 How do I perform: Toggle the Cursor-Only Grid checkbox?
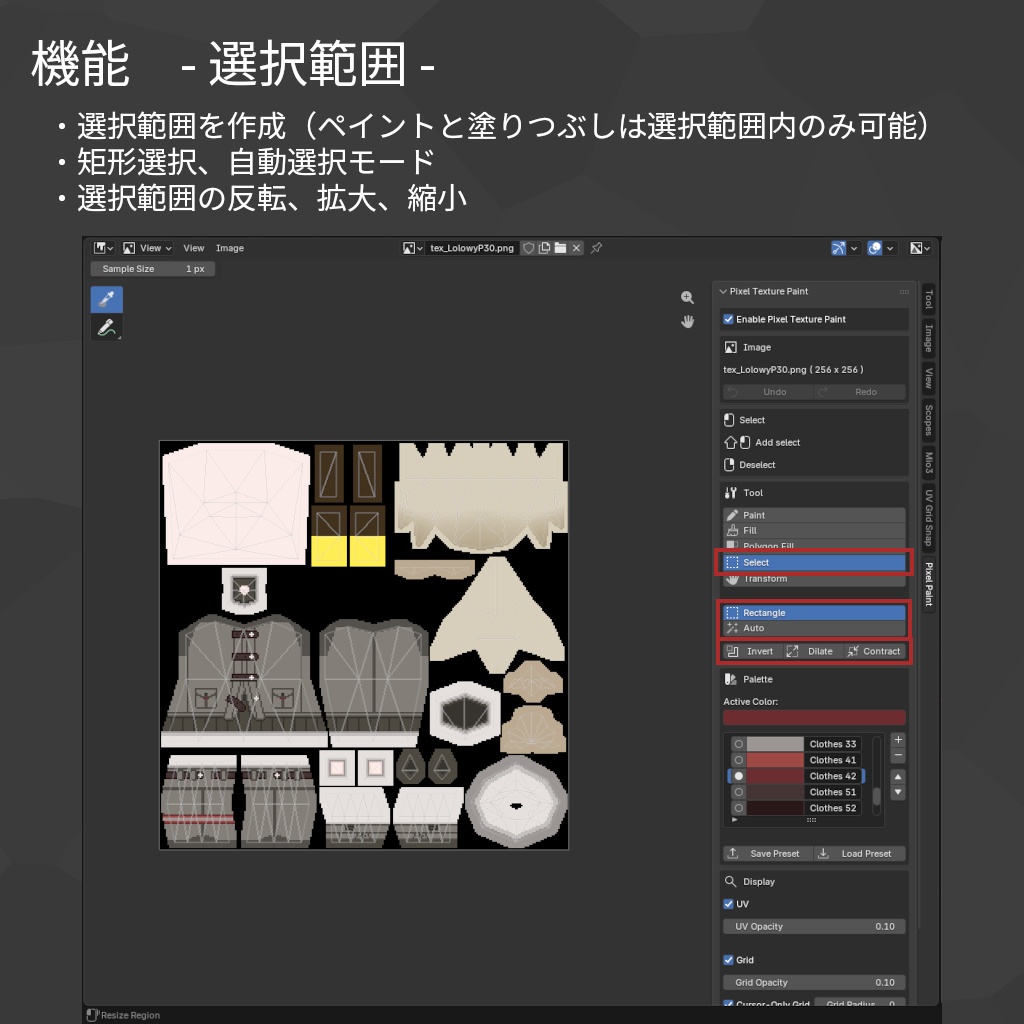(x=728, y=1004)
